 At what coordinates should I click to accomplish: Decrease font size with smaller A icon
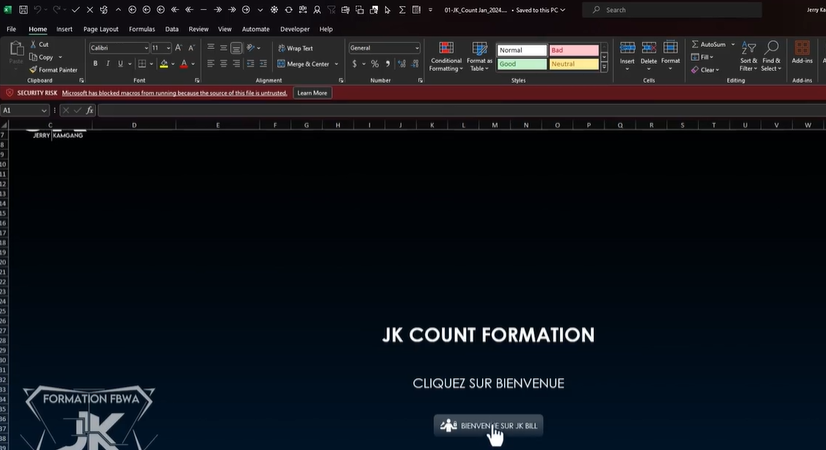point(191,48)
